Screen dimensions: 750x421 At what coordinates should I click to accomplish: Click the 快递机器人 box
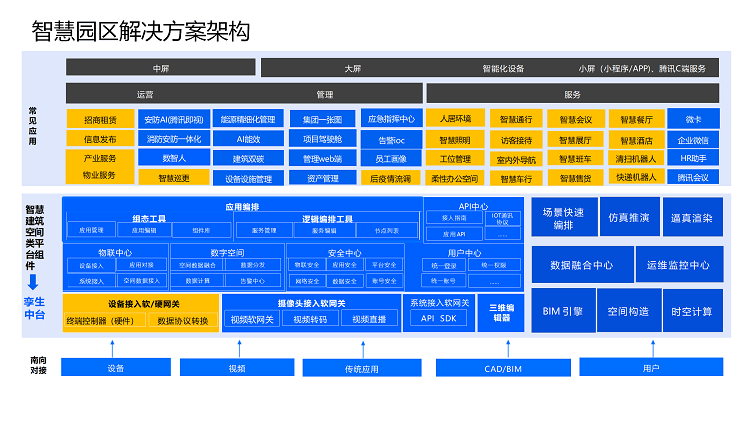tap(637, 177)
